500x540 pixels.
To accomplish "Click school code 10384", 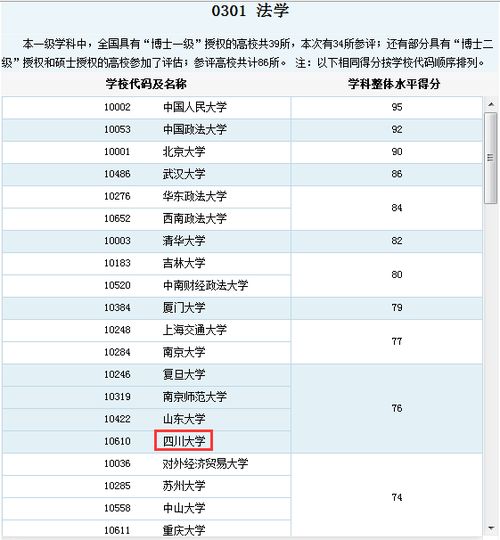I will tap(117, 308).
